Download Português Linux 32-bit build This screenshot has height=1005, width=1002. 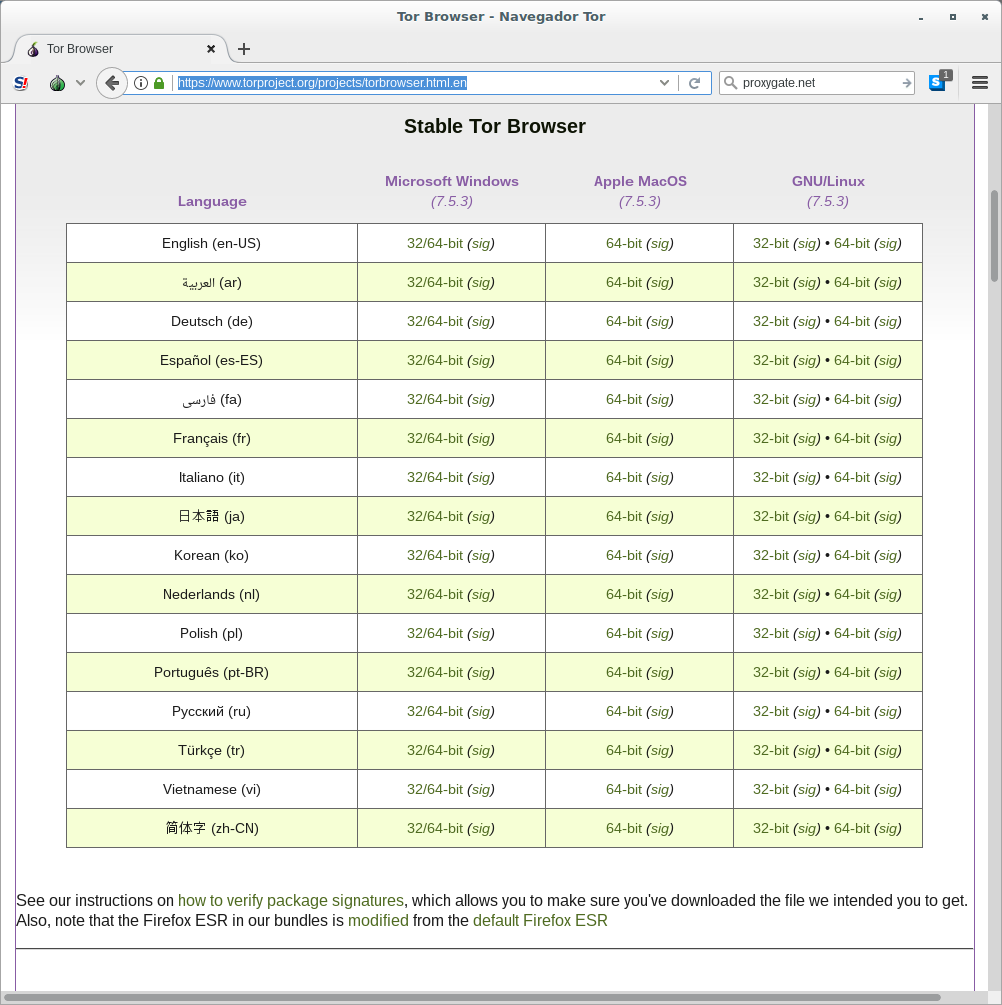[771, 673]
